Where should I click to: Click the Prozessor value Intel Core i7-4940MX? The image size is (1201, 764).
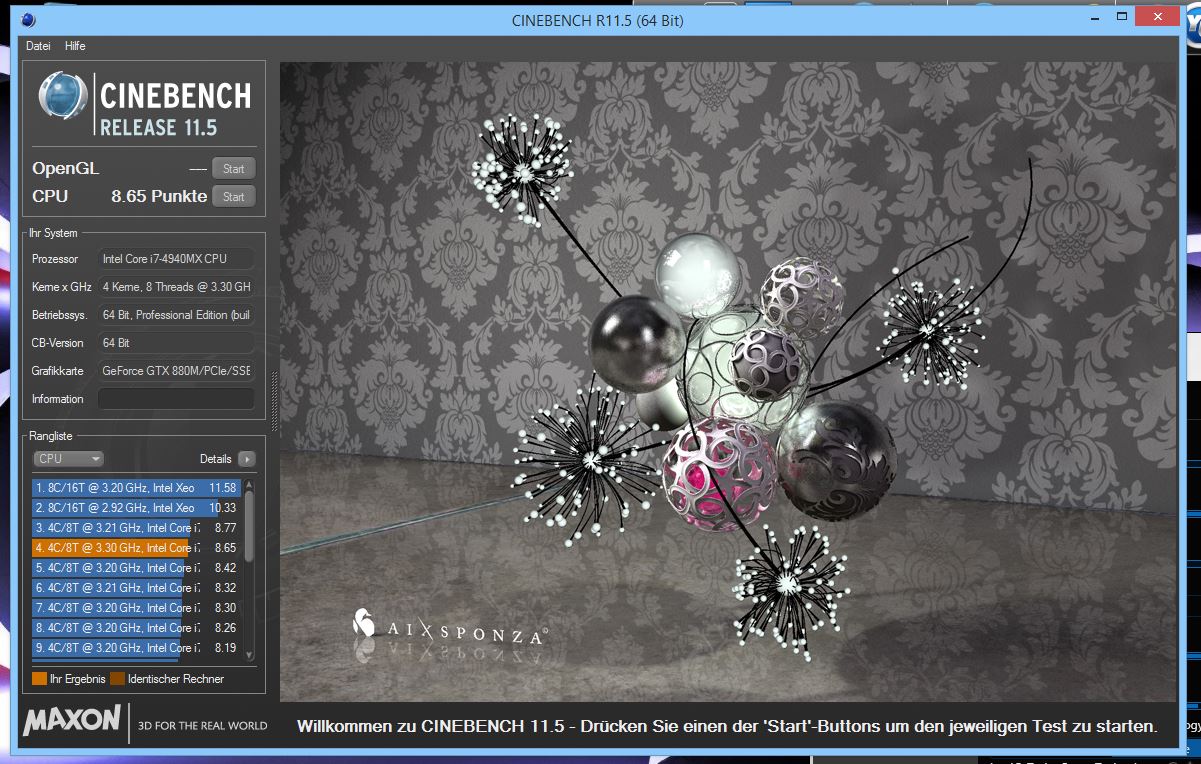coord(176,259)
